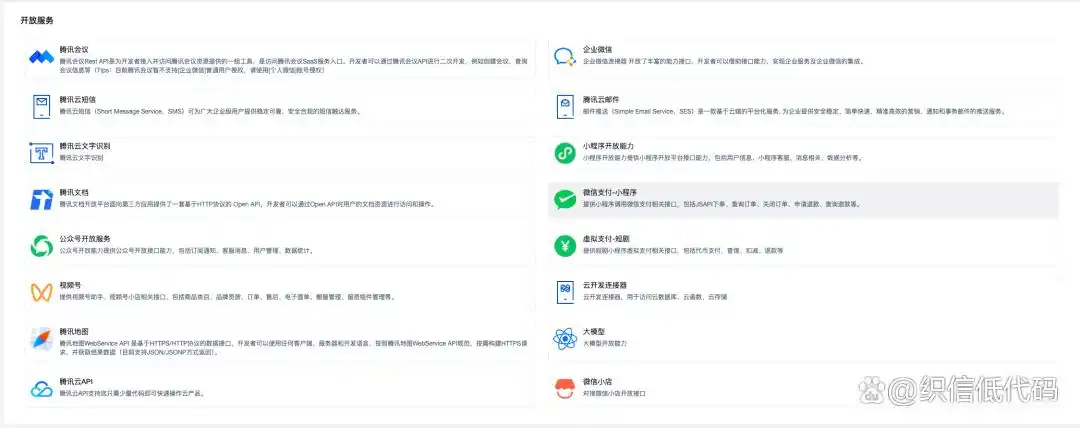The width and height of the screenshot is (1080, 428).
Task: Open the 微信支付-小程序 title
Action: pos(609,193)
